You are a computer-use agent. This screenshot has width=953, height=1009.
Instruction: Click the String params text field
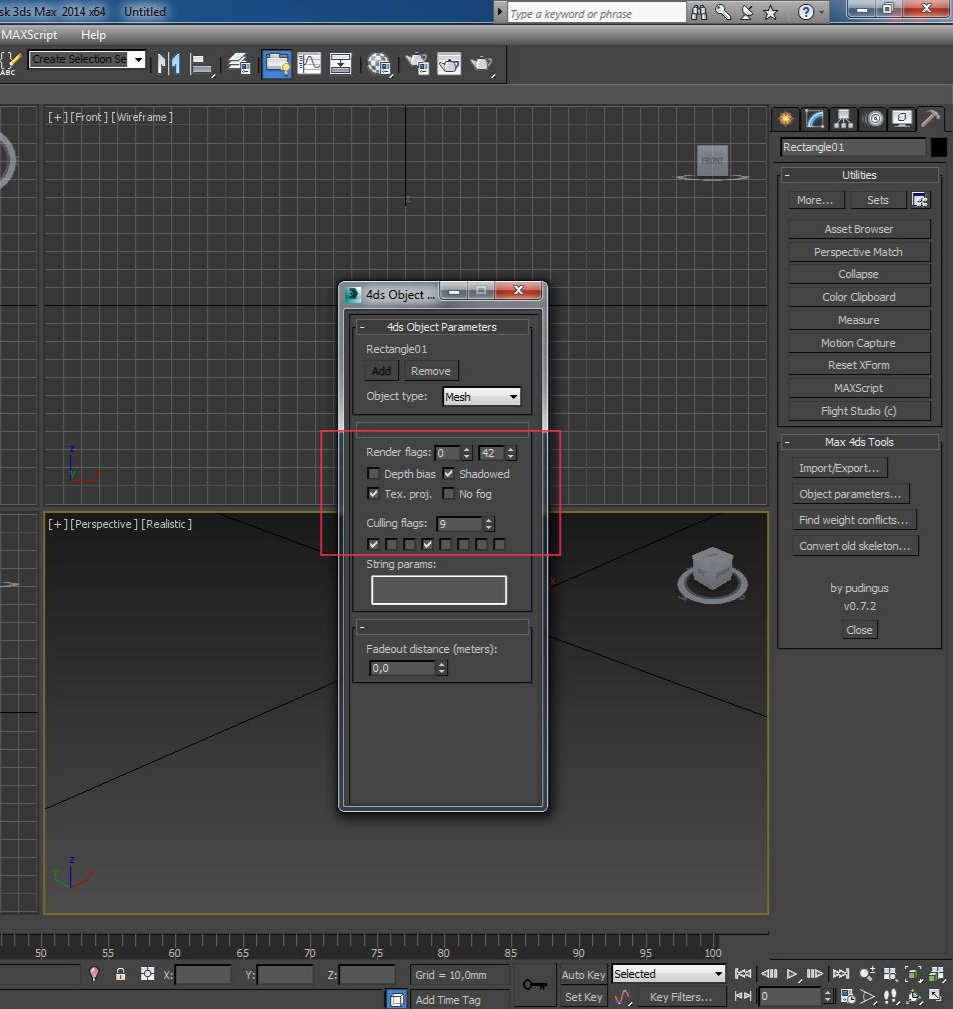(x=439, y=590)
